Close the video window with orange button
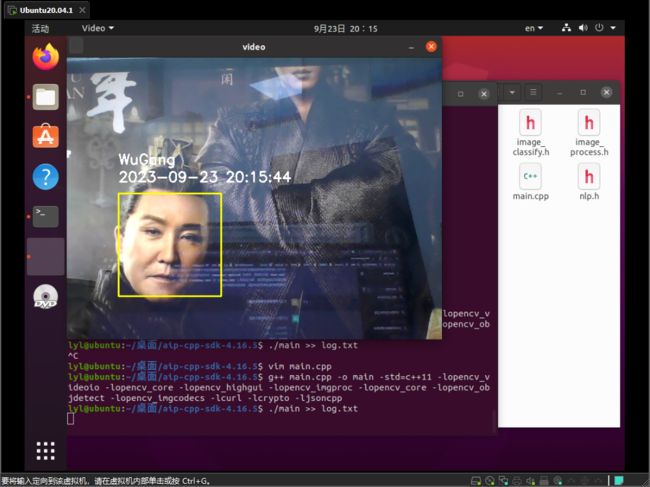Screen dimensions: 650x487 (x=431, y=46)
